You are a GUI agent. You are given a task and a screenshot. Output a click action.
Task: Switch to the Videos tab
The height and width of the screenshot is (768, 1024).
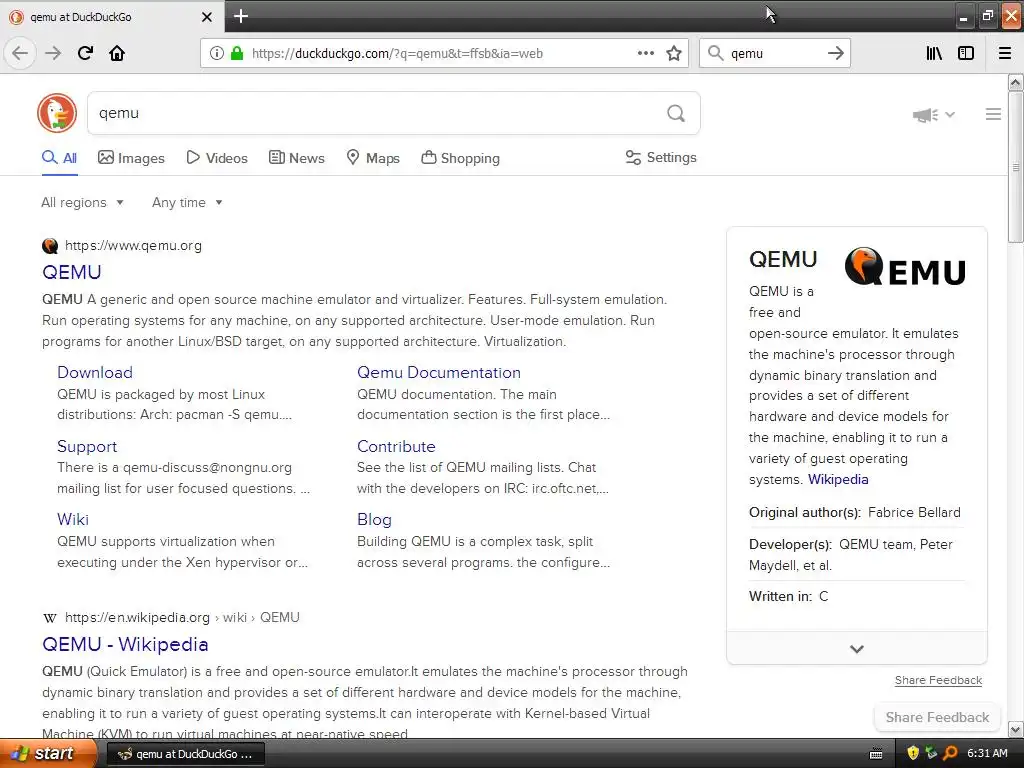217,158
